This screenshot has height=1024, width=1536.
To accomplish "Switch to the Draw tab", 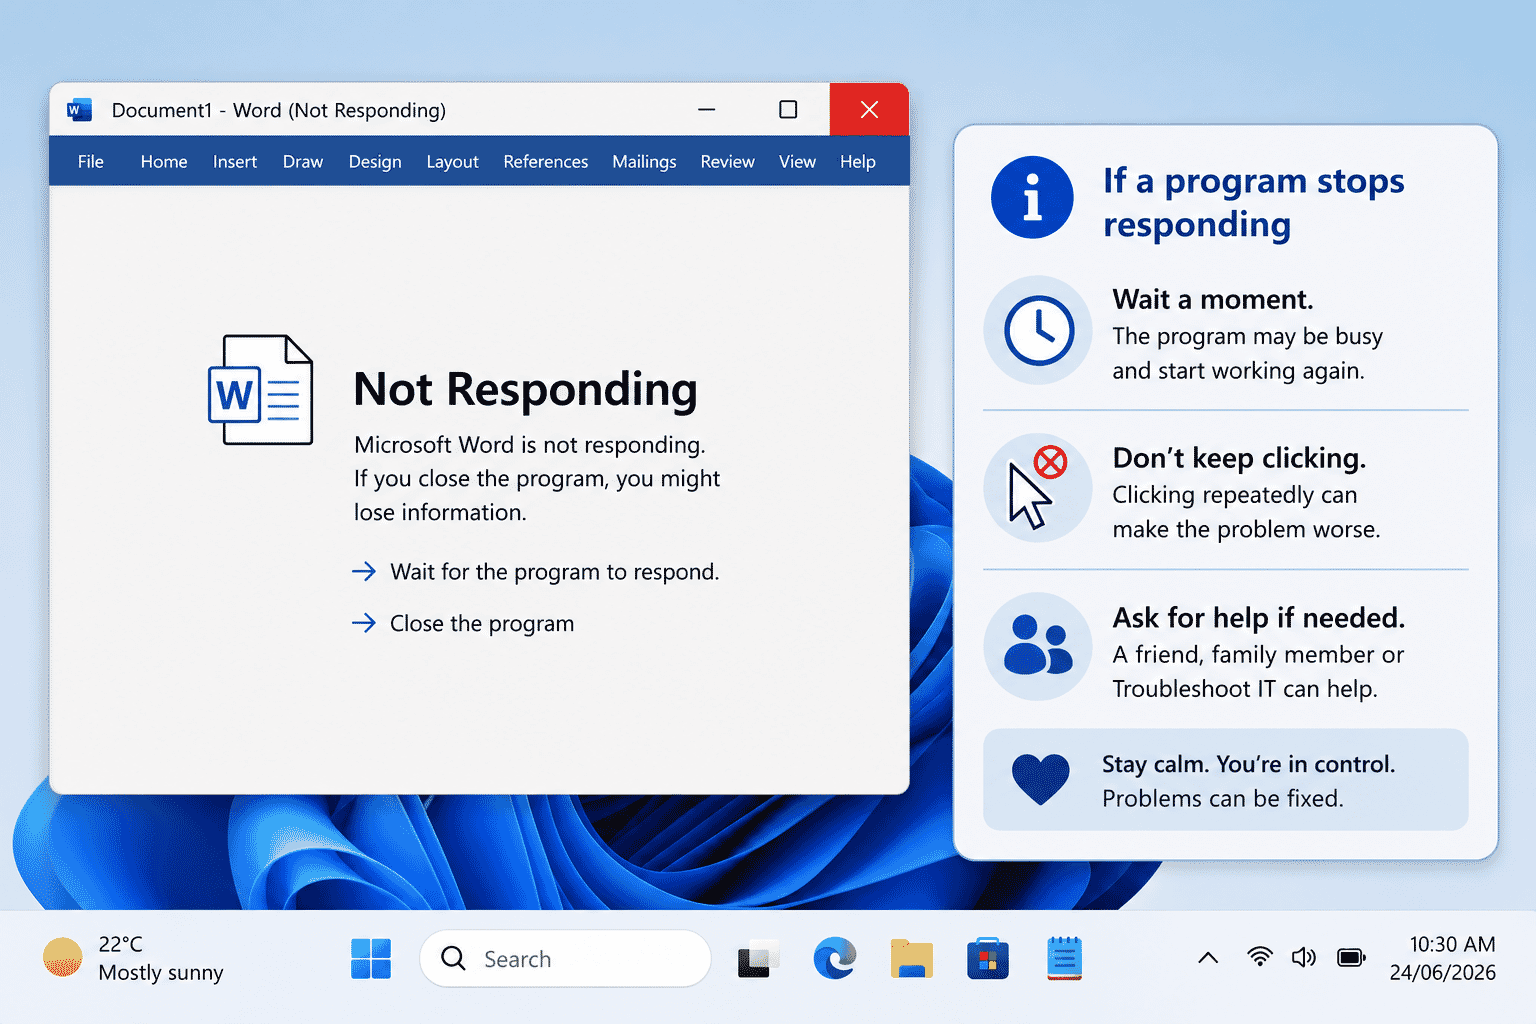I will point(303,162).
